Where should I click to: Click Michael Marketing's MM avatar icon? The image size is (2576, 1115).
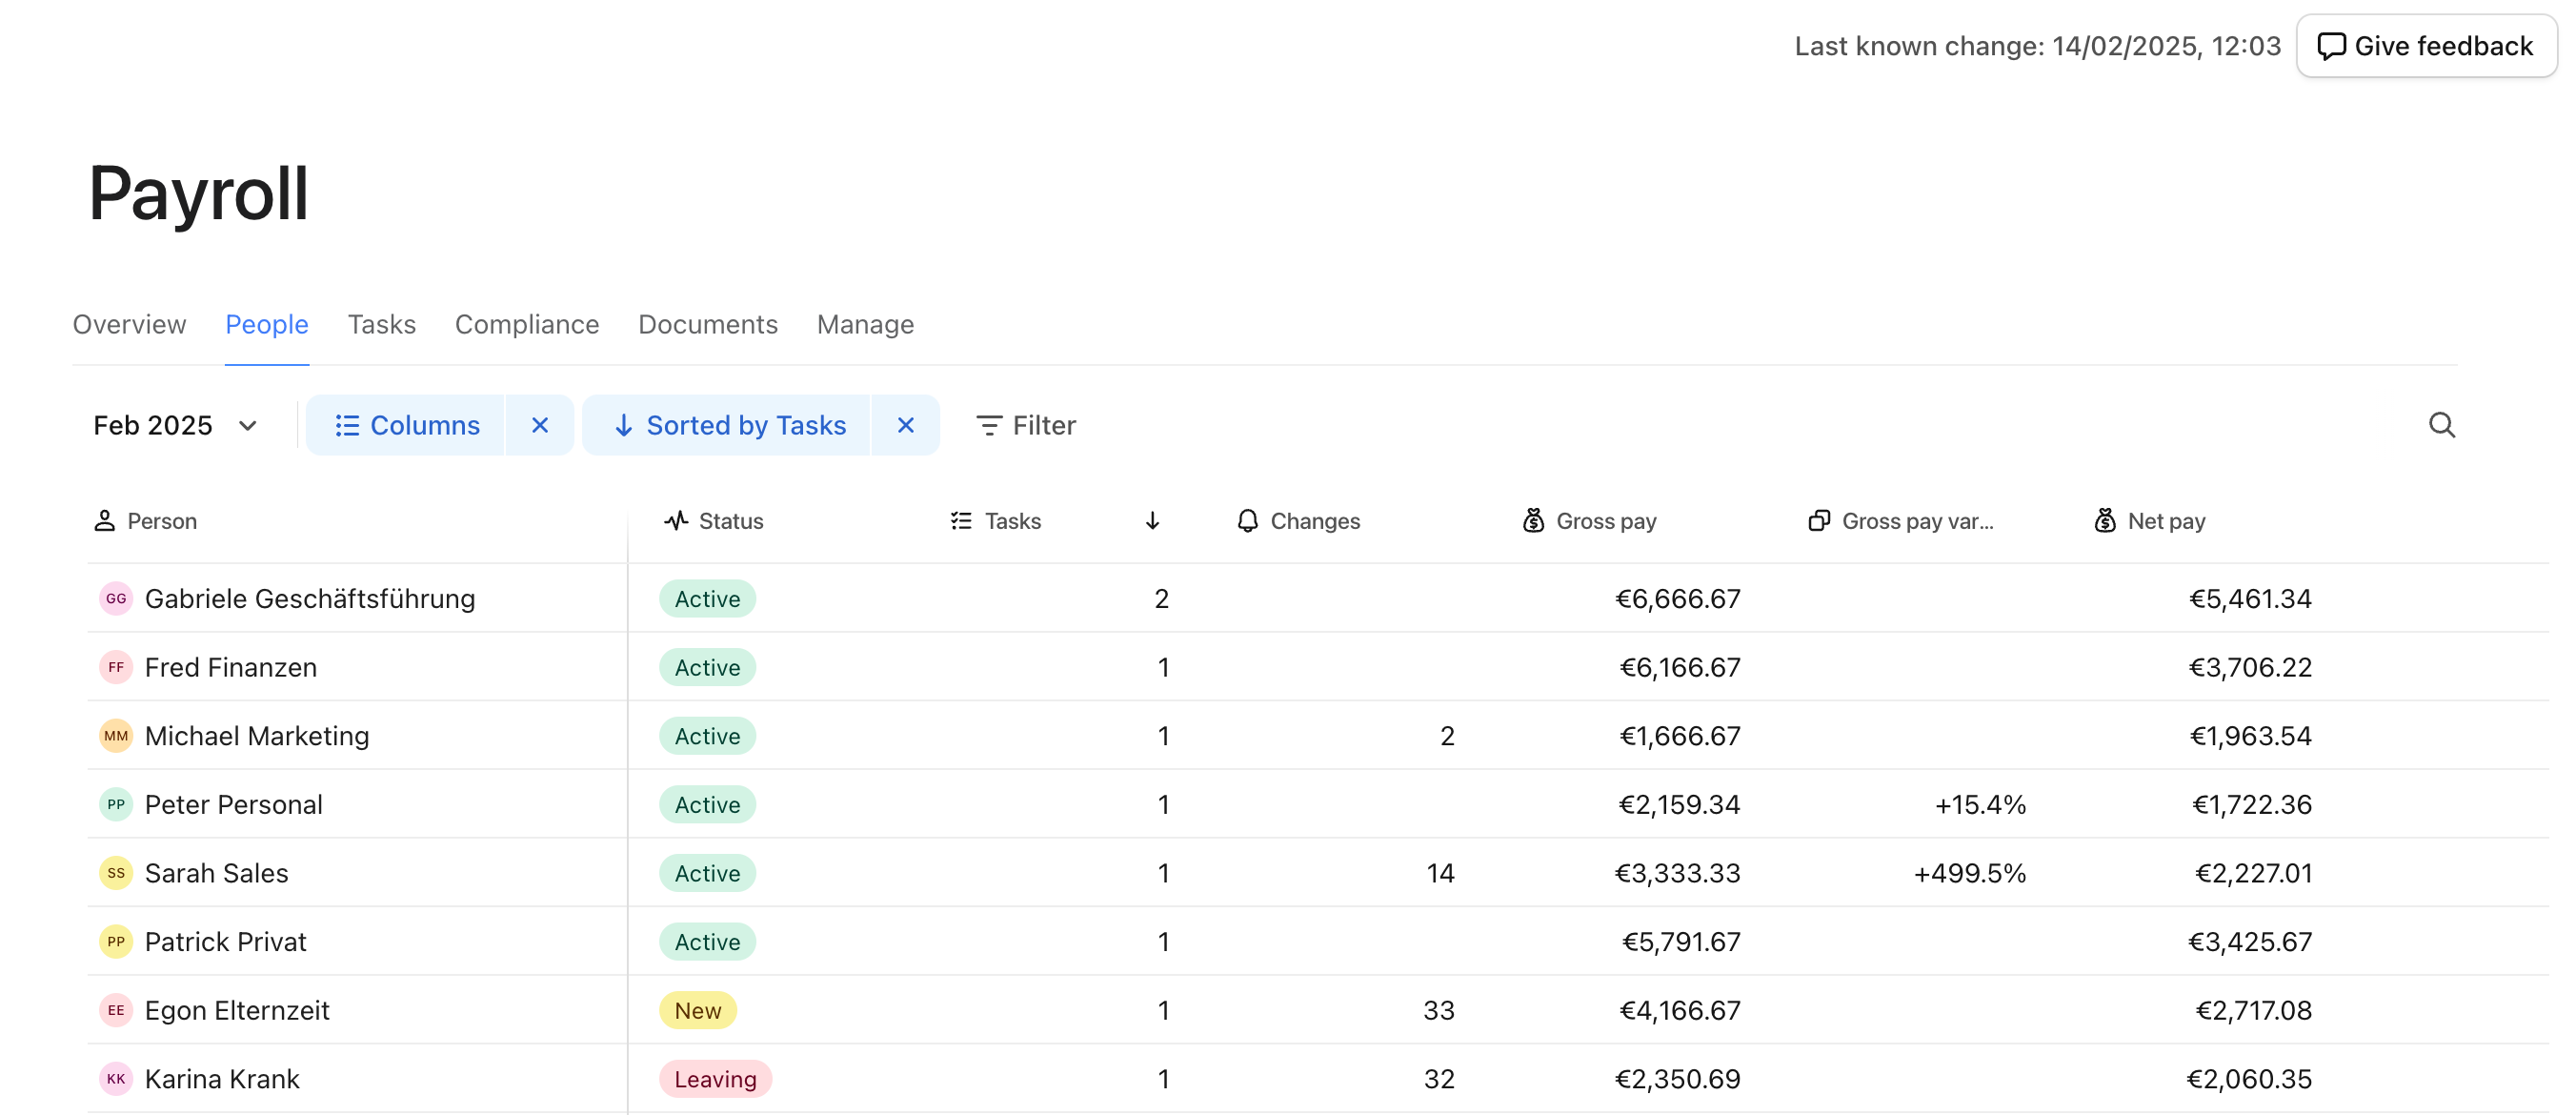tap(116, 736)
